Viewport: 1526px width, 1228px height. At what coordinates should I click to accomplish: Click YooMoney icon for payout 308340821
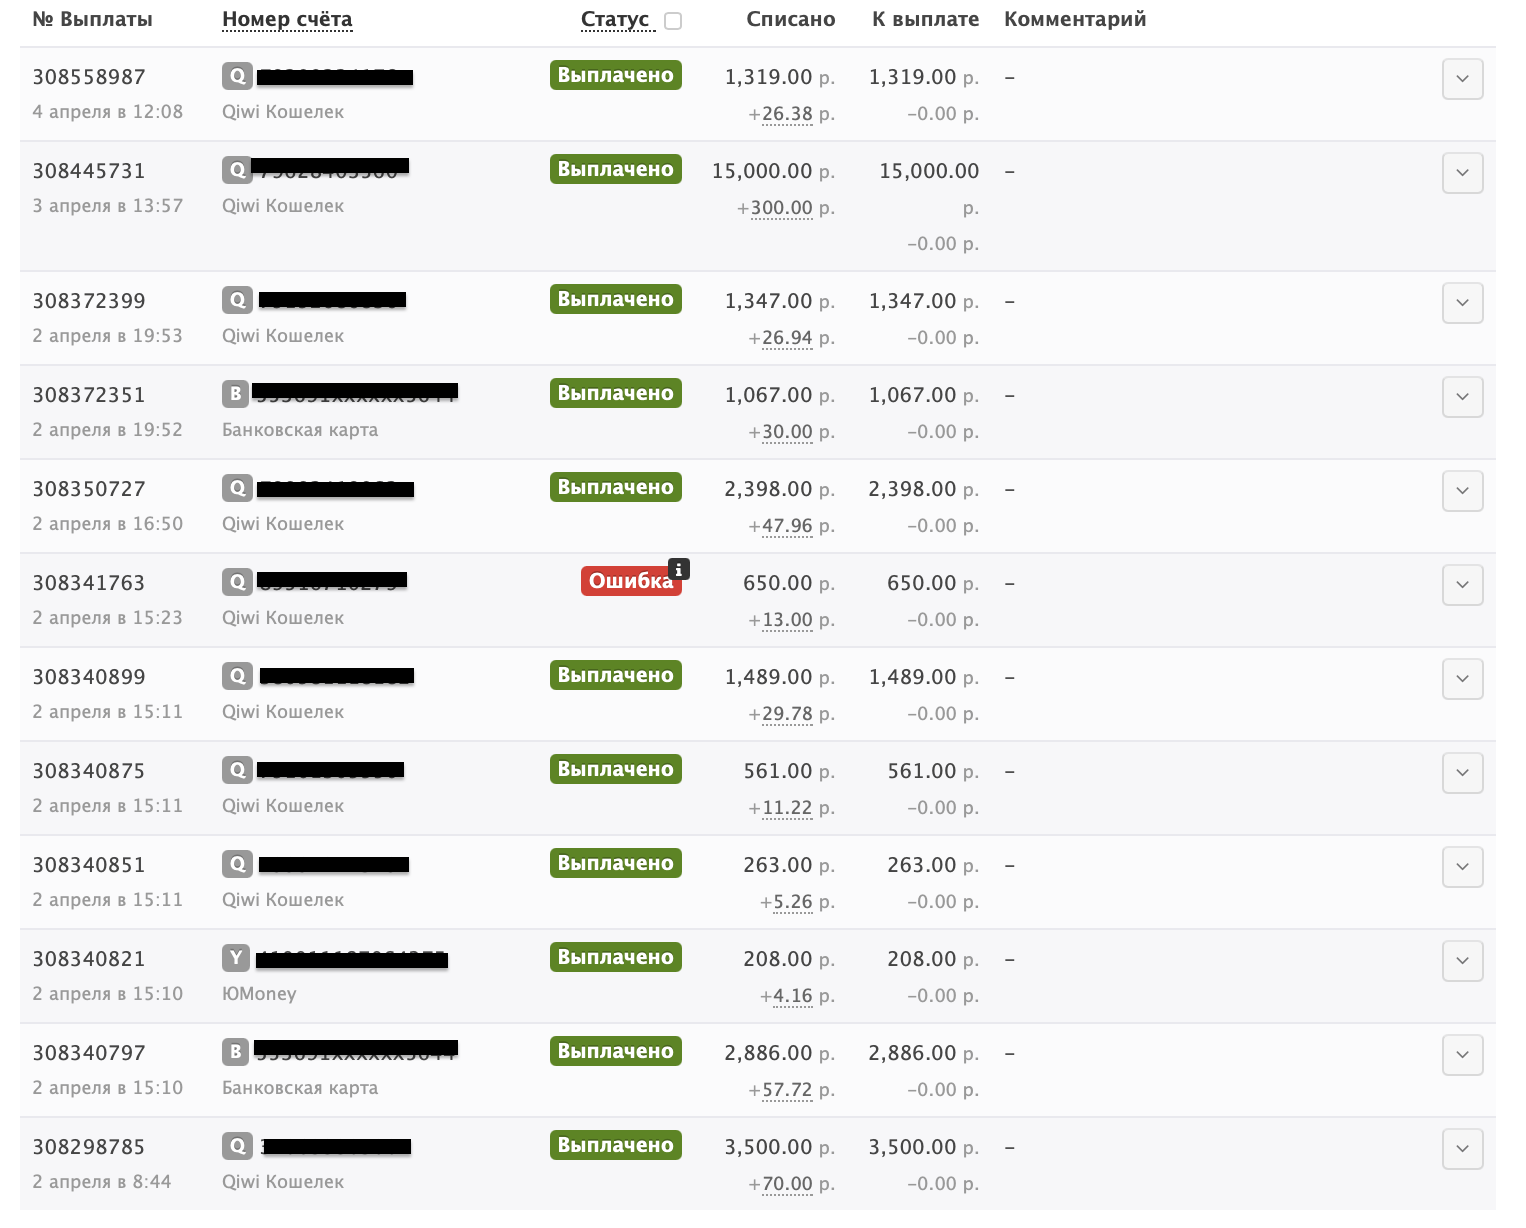click(x=236, y=958)
